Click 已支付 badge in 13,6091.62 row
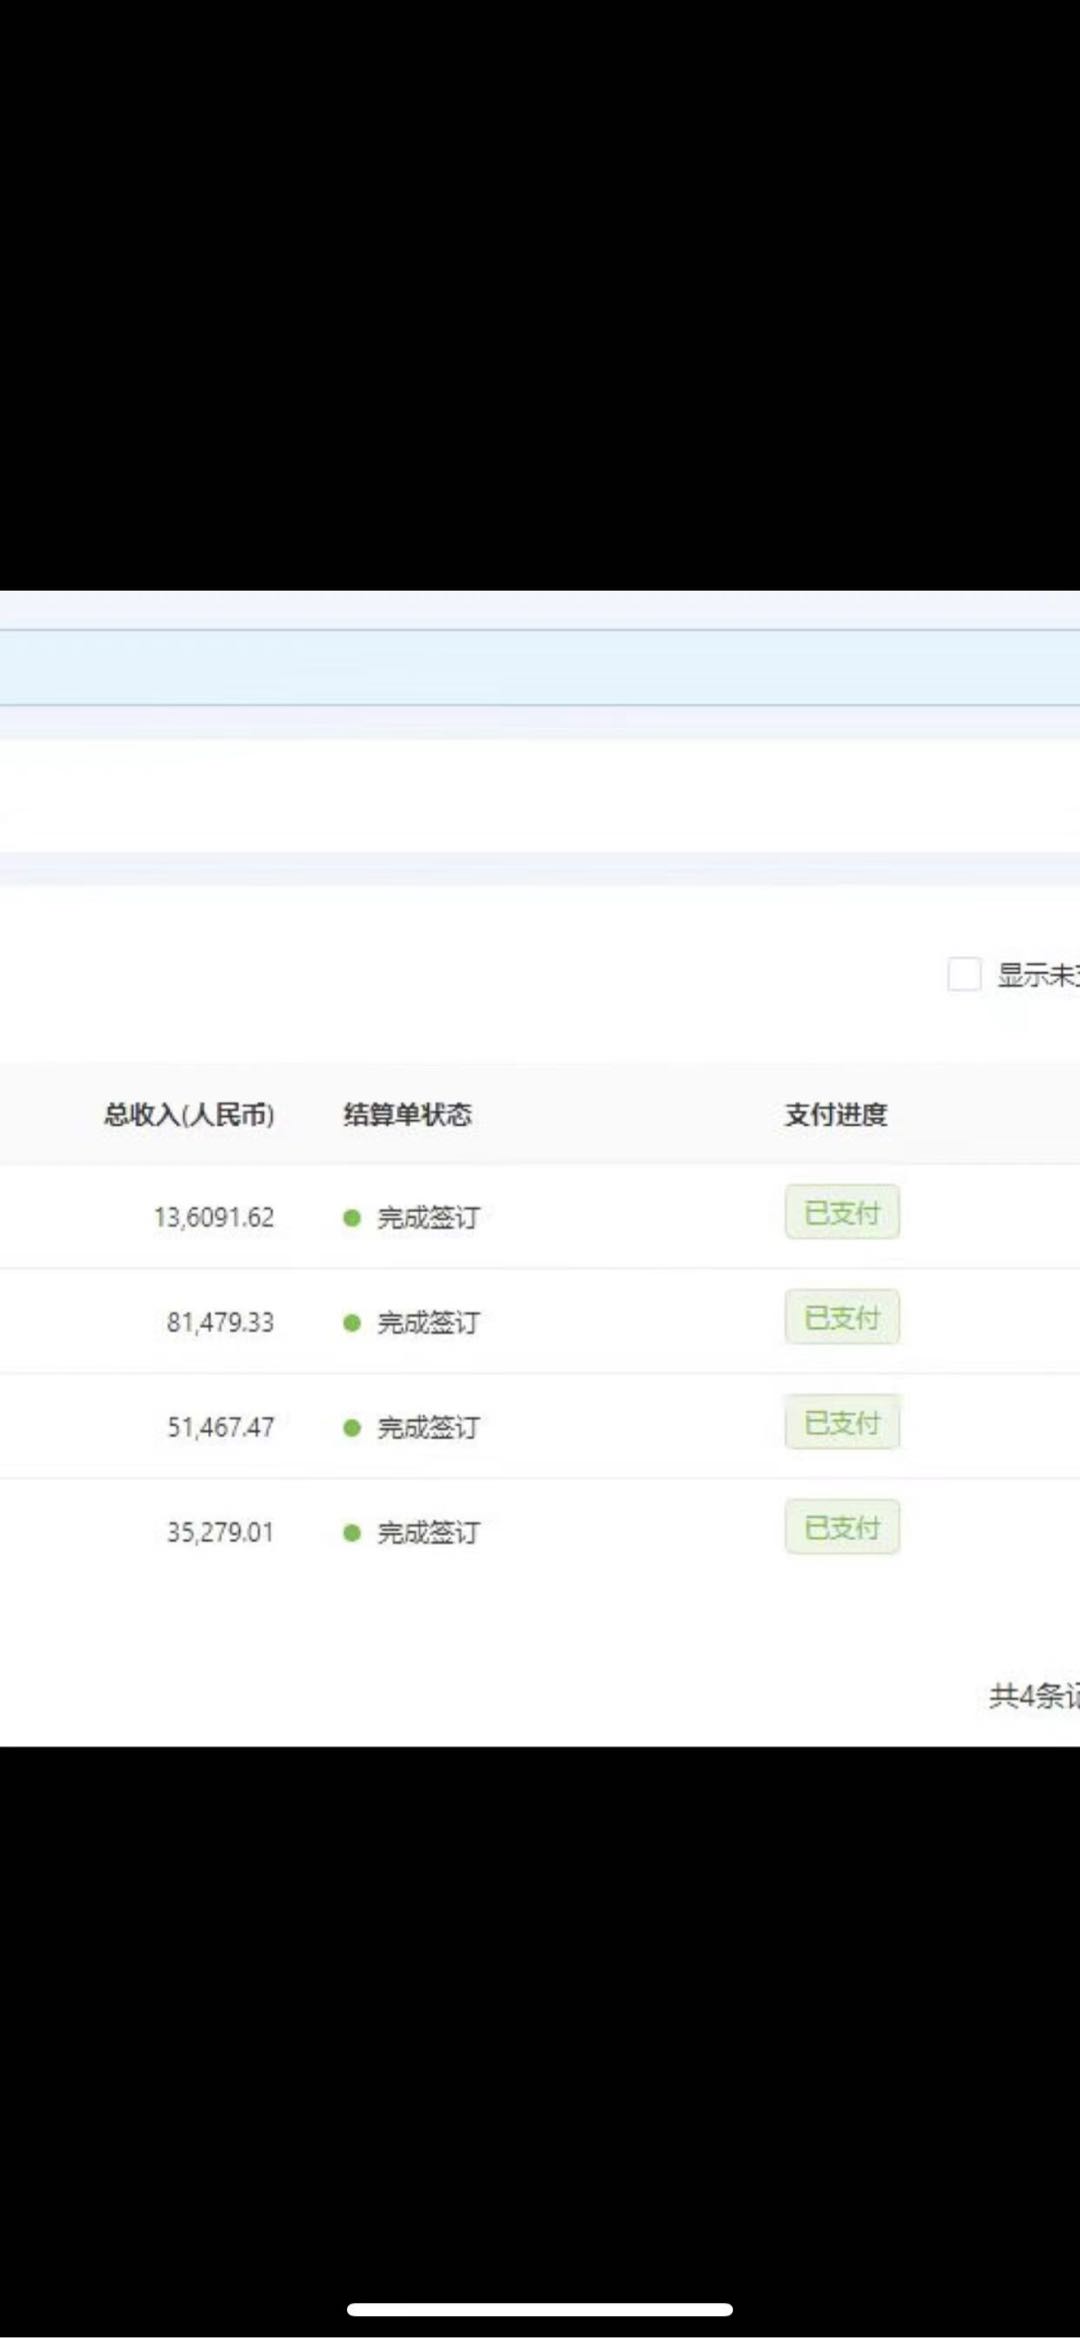 pos(842,1213)
